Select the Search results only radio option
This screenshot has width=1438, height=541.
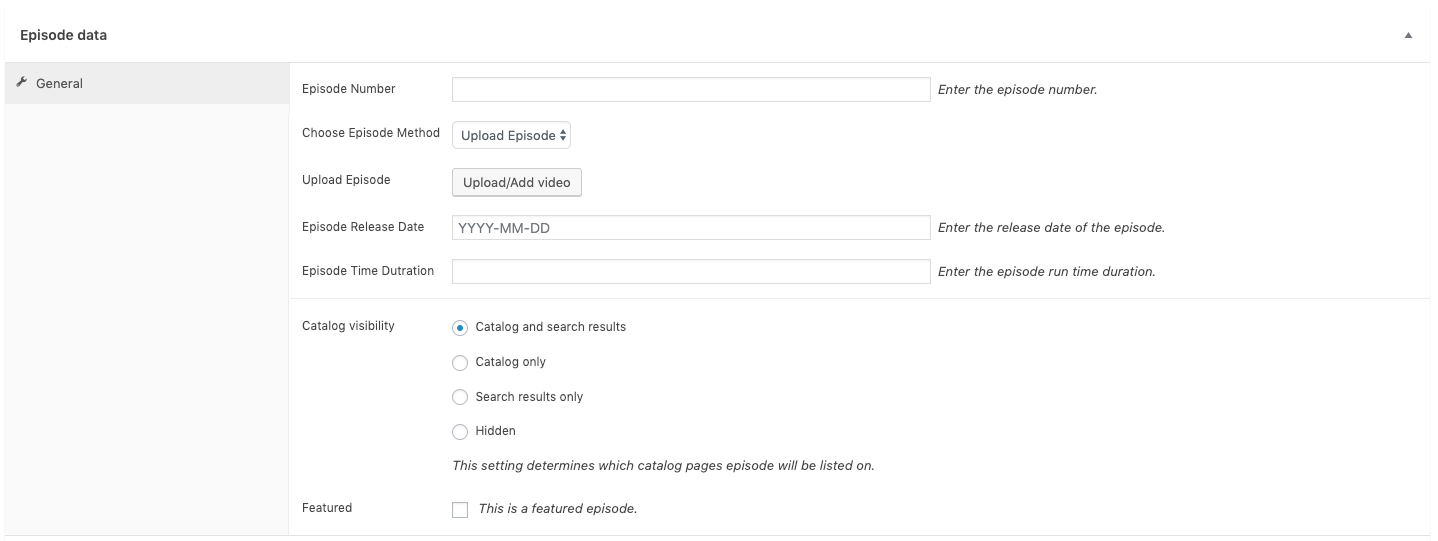pyautogui.click(x=460, y=397)
